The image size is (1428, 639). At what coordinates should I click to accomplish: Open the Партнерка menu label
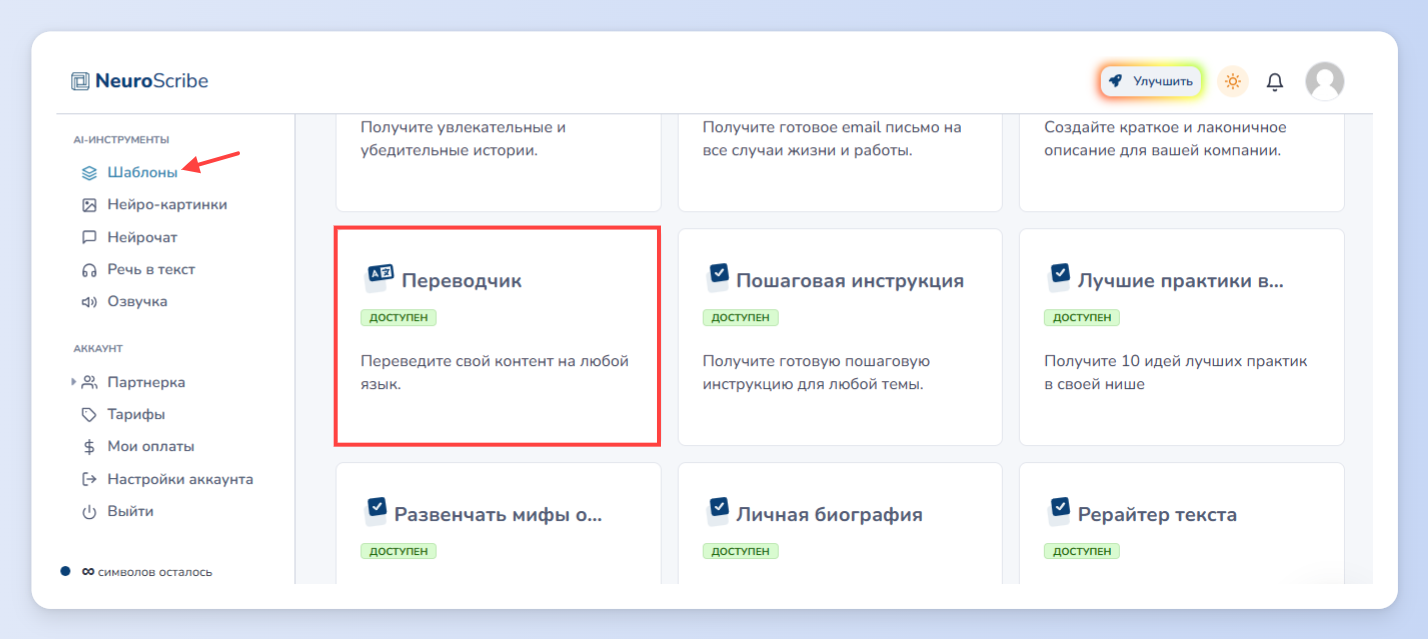(x=146, y=382)
